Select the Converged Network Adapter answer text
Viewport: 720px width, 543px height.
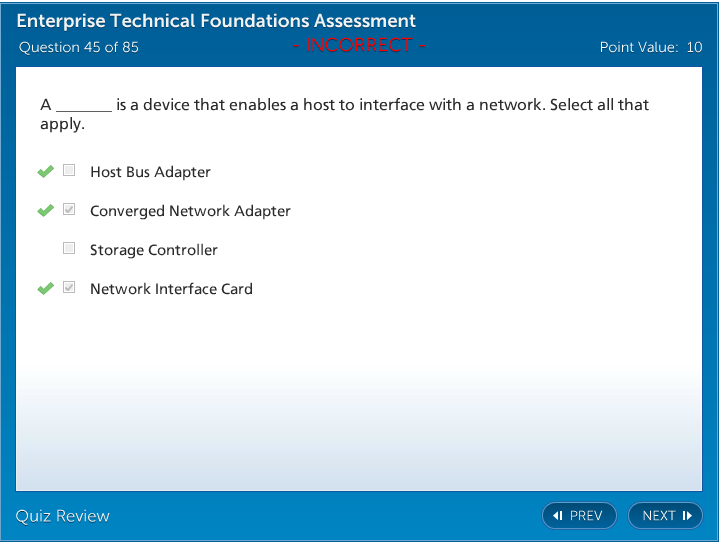(190, 211)
